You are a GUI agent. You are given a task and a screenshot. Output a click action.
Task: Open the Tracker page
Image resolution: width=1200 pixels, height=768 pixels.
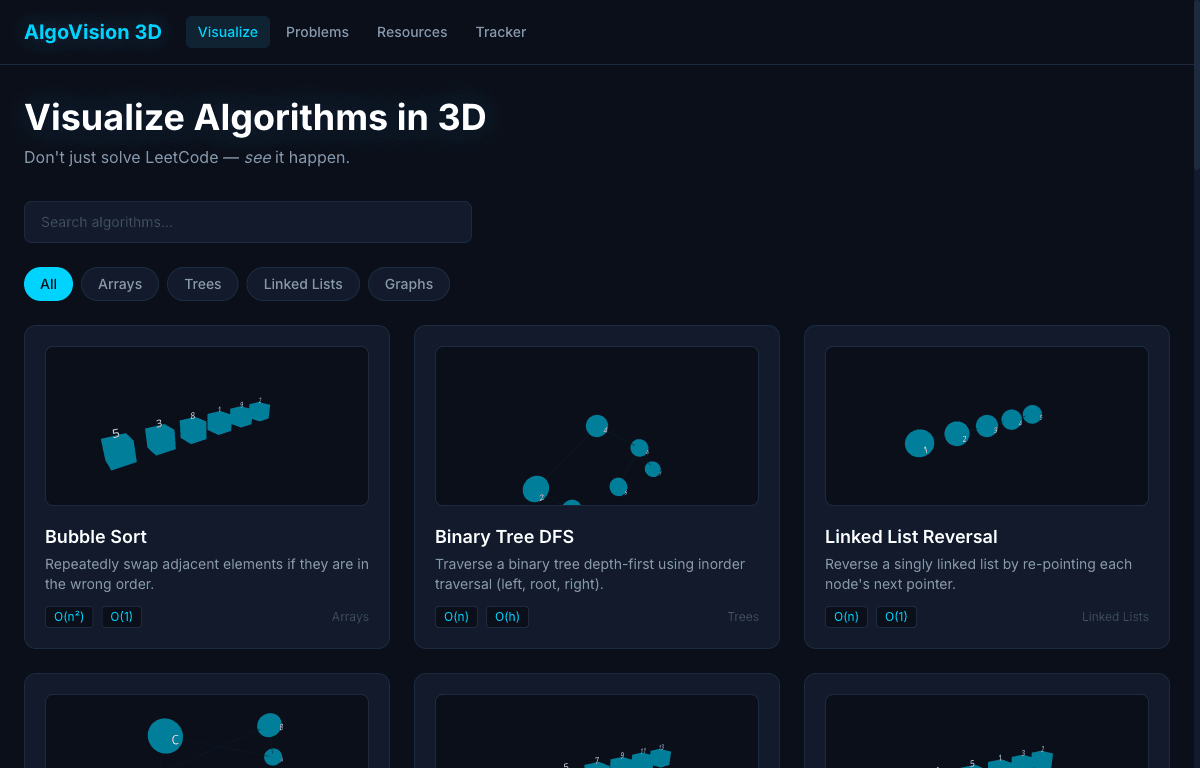500,32
